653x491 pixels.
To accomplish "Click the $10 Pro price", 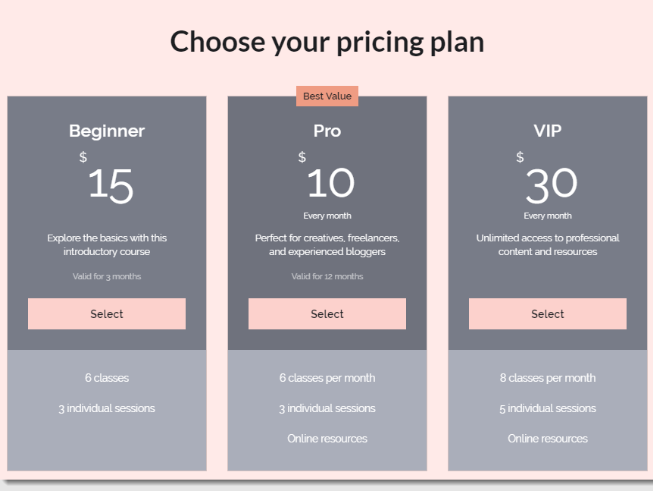I will click(330, 182).
